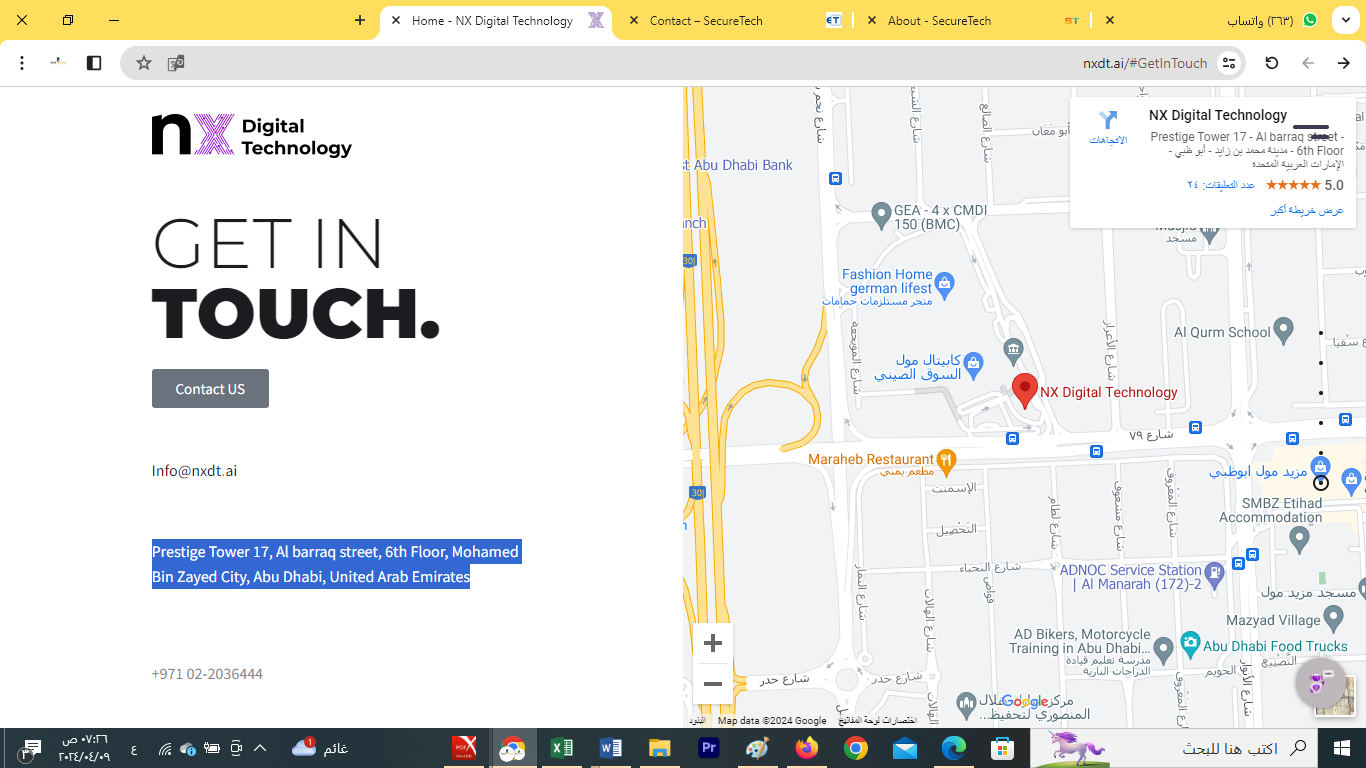Open the Windows Start menu
This screenshot has height=768, width=1366.
[x=1342, y=748]
